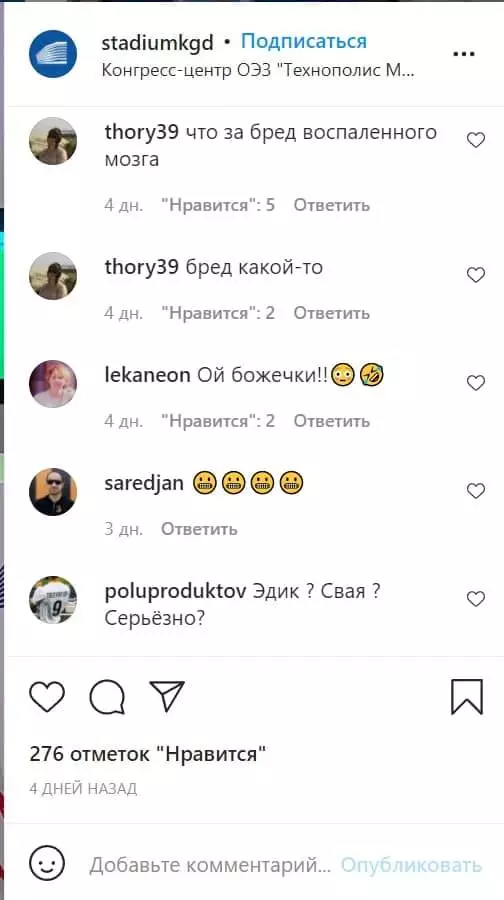Like poluproduktov's comment with the heart
The width and height of the screenshot is (504, 900).
pyautogui.click(x=476, y=599)
